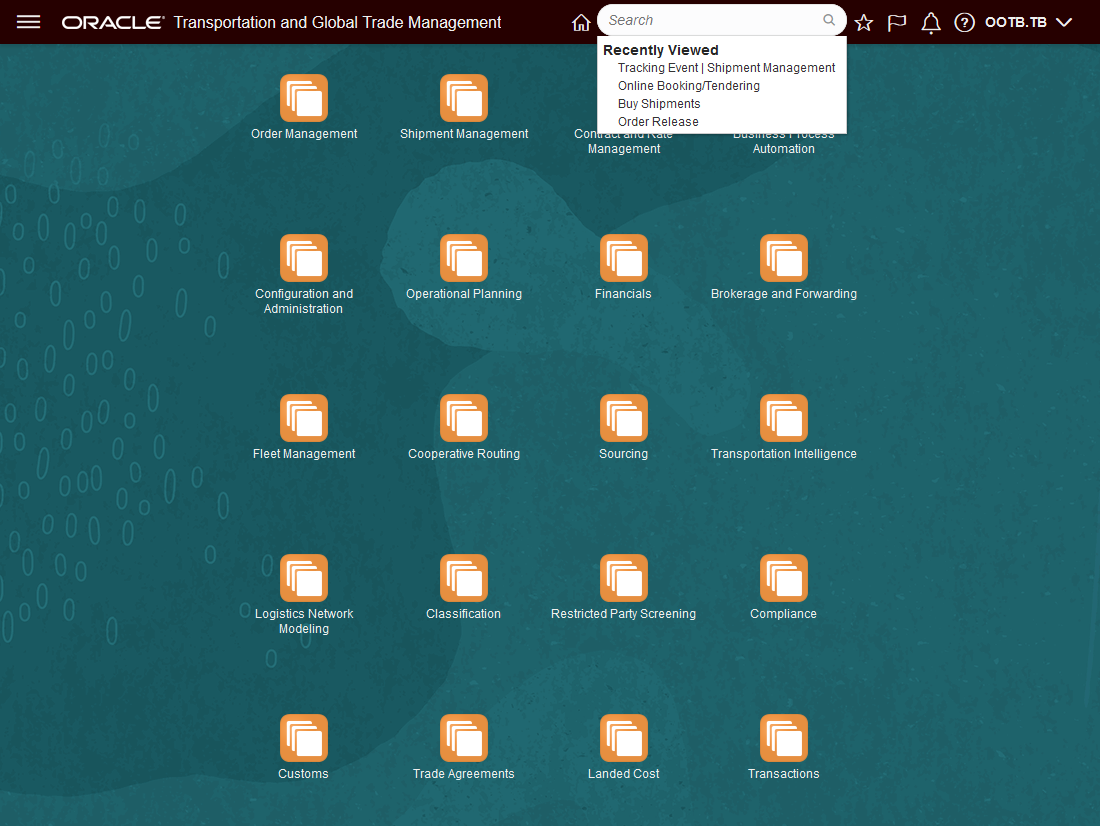Open the Customs folder icon
This screenshot has height=826, width=1100.
point(304,738)
